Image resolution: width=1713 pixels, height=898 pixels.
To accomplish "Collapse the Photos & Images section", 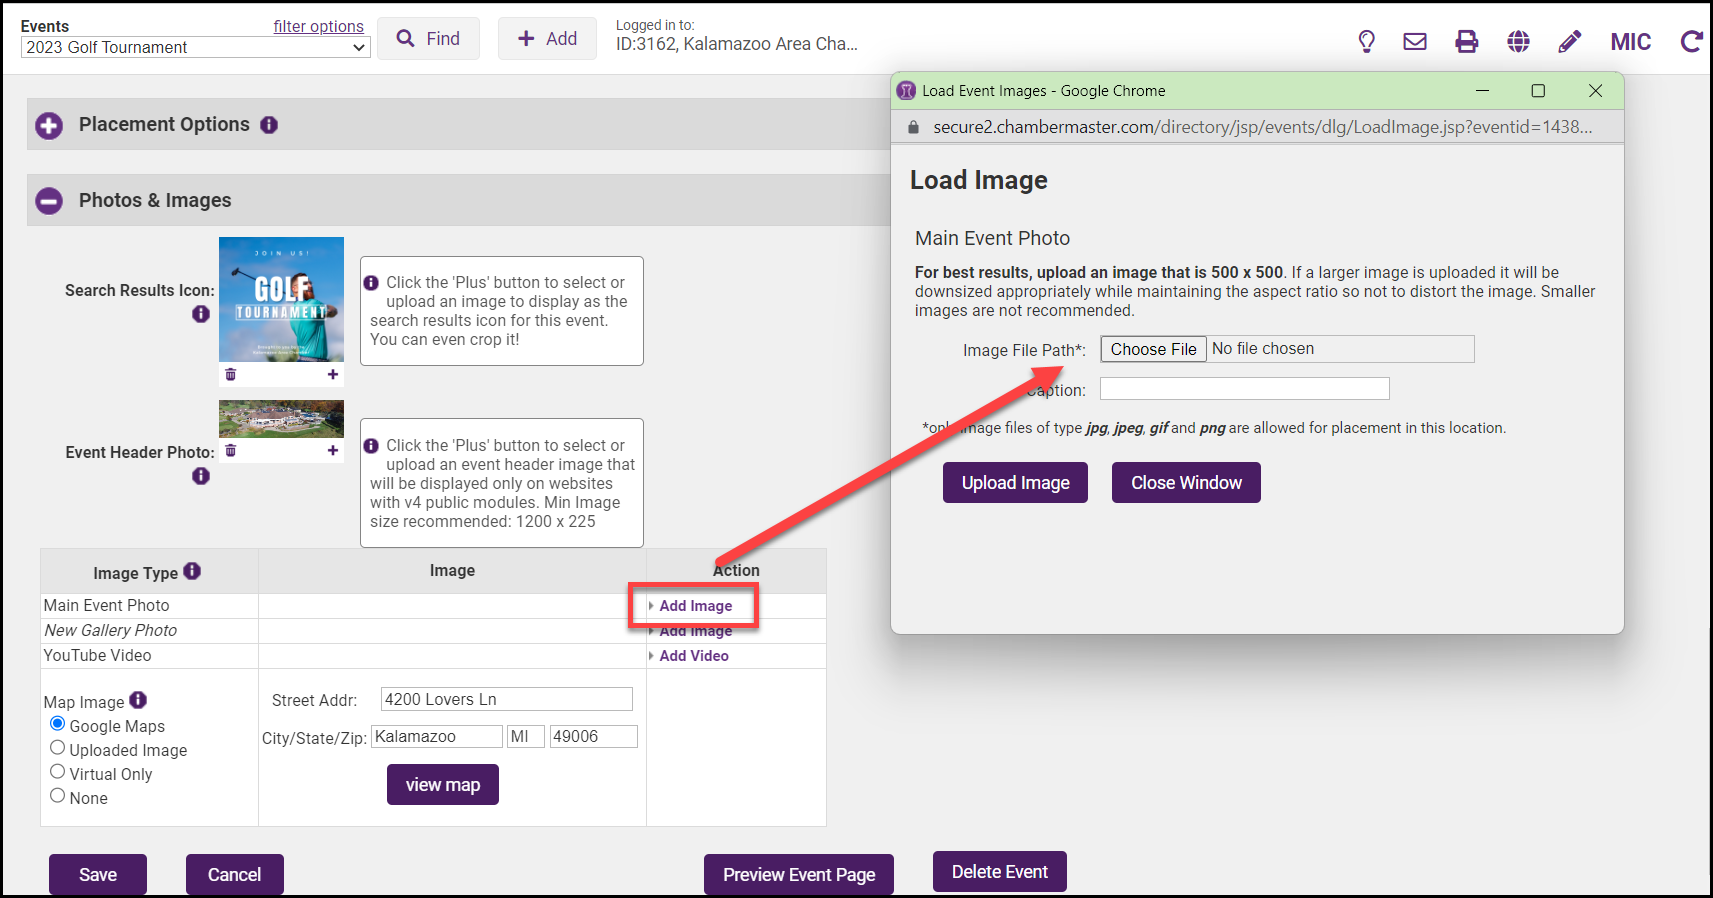I will (49, 201).
